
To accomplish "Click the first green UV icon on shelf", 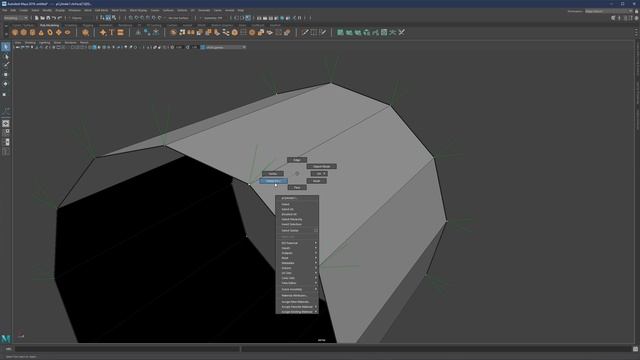I will click(340, 33).
